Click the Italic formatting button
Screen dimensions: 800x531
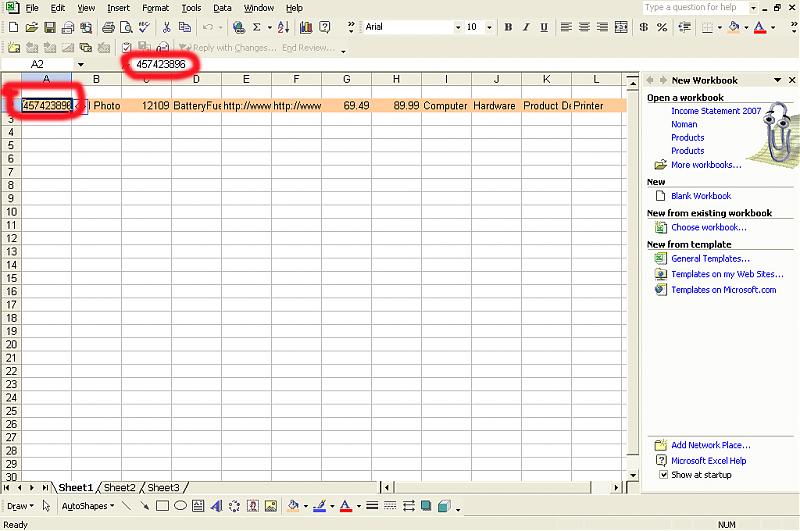point(526,27)
